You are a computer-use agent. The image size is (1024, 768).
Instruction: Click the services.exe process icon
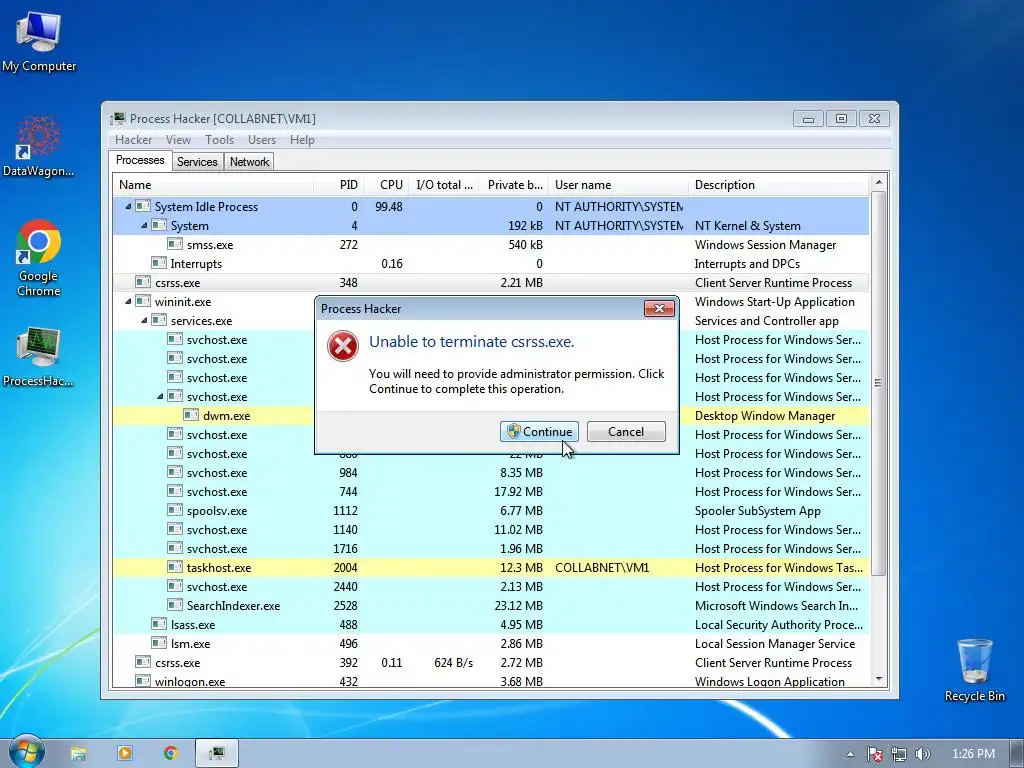tap(159, 320)
